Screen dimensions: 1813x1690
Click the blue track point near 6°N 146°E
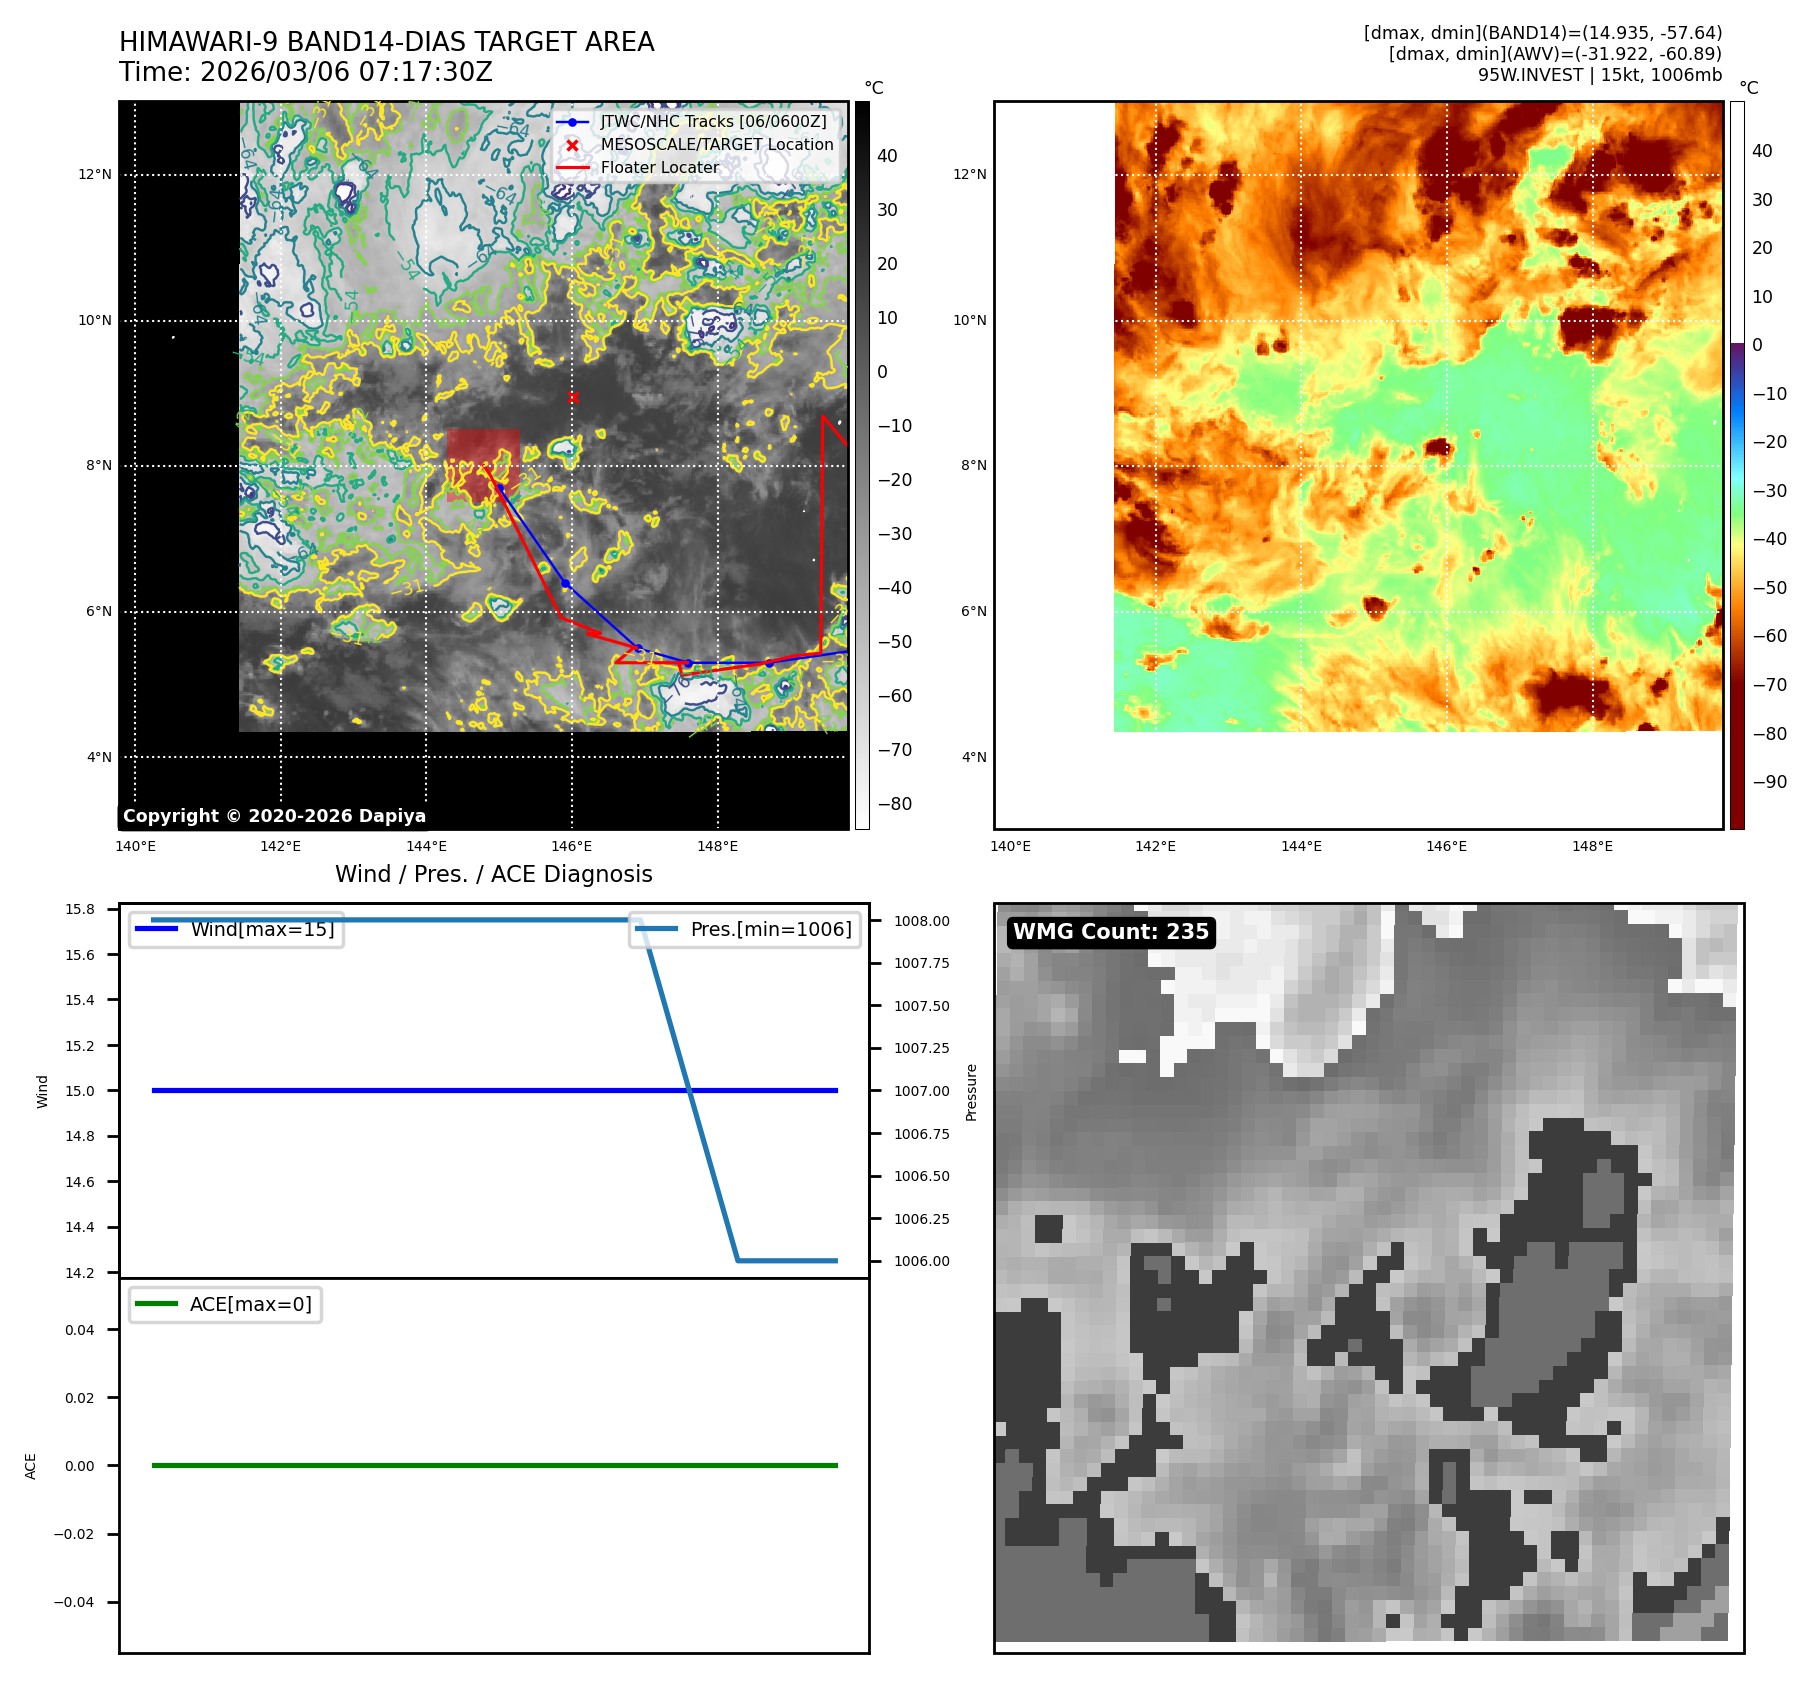click(565, 583)
